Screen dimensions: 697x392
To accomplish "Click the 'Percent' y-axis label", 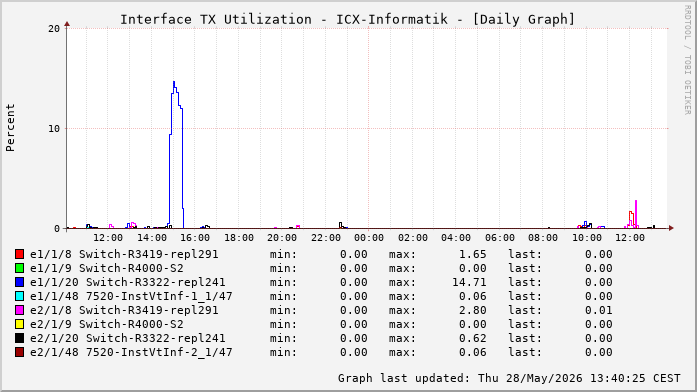I will point(10,128).
